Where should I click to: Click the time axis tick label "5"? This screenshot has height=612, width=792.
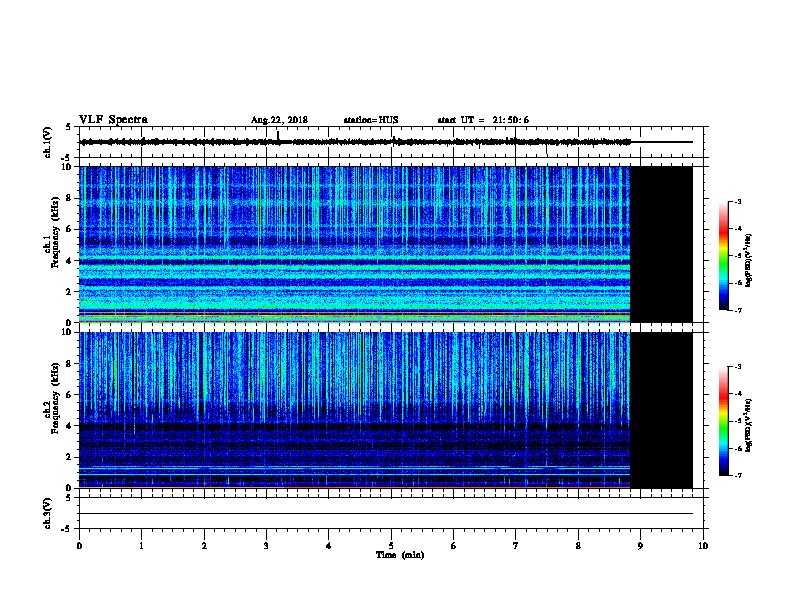coord(391,545)
